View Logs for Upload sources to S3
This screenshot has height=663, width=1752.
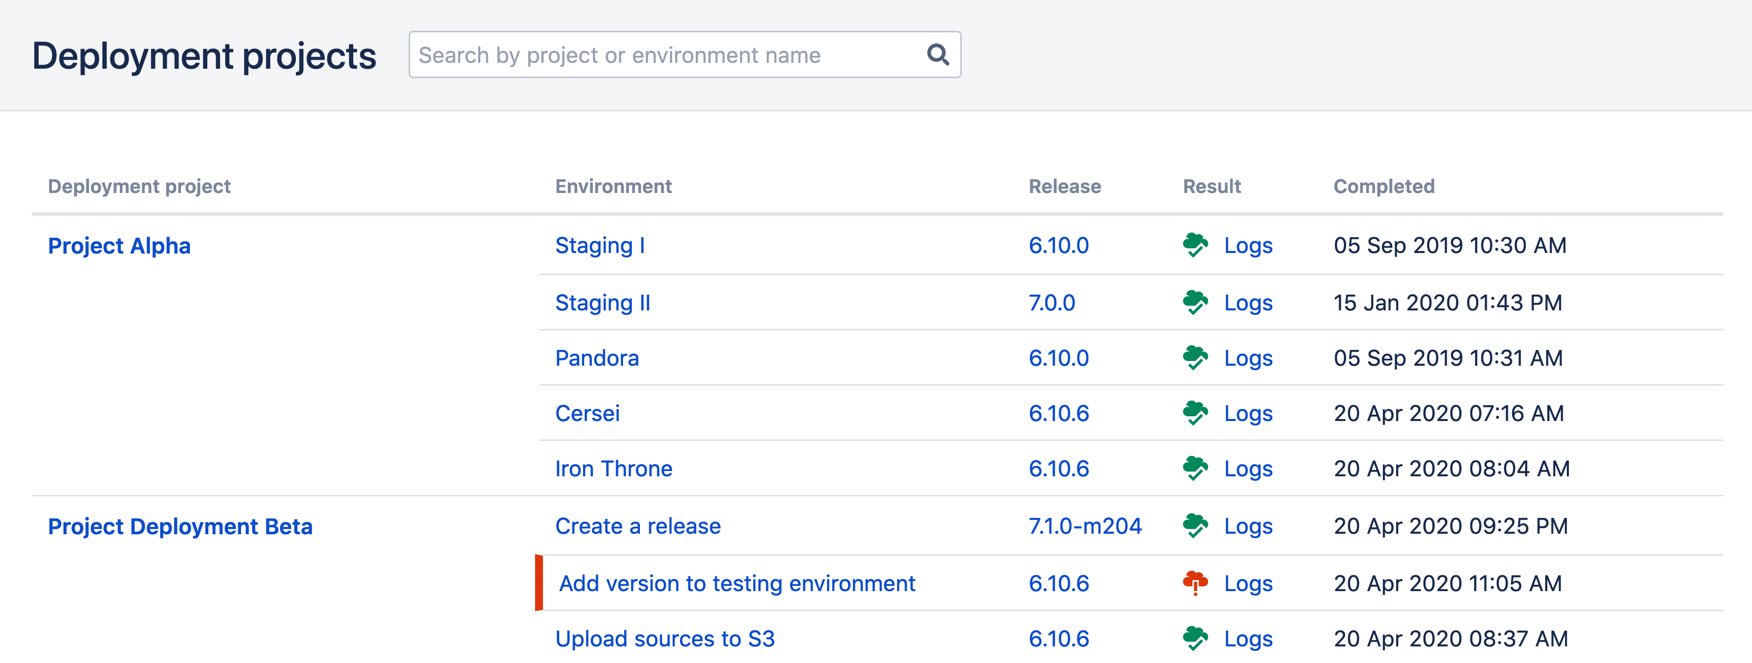[1248, 638]
